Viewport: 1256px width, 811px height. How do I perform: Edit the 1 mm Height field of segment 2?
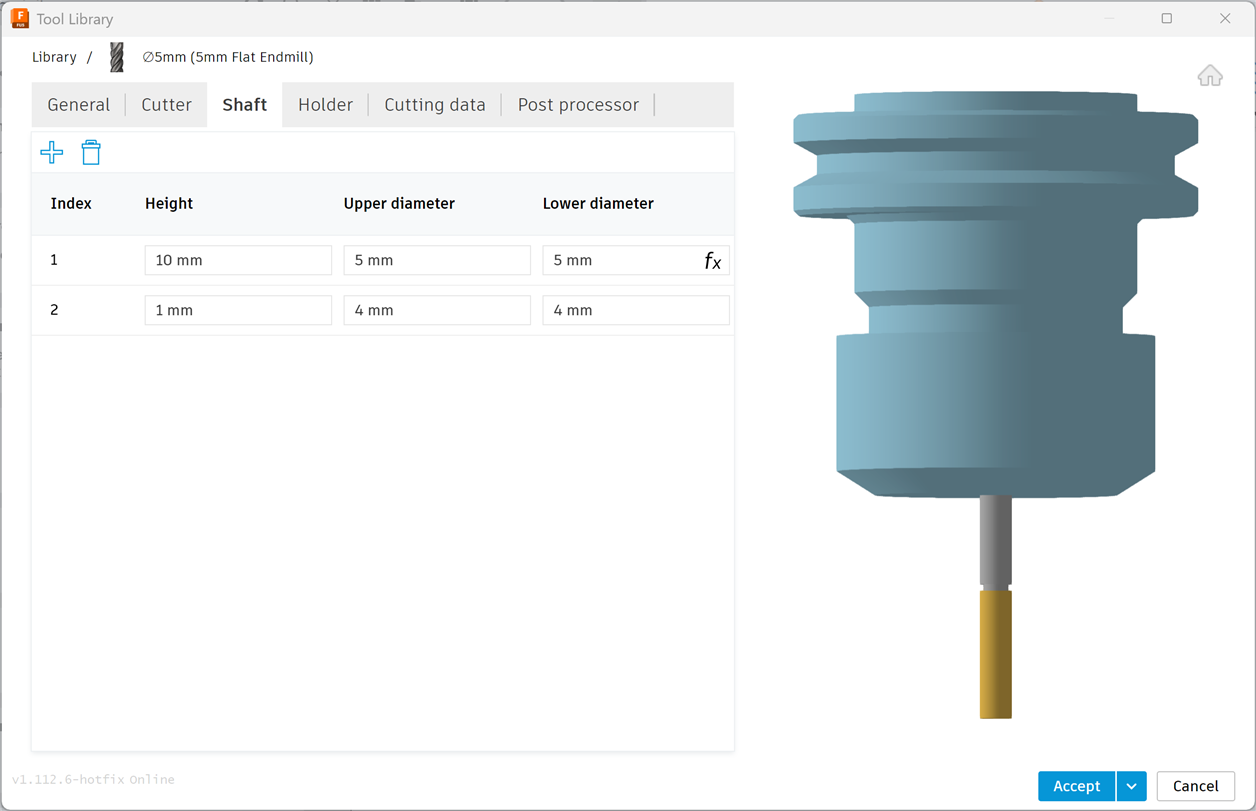point(237,309)
